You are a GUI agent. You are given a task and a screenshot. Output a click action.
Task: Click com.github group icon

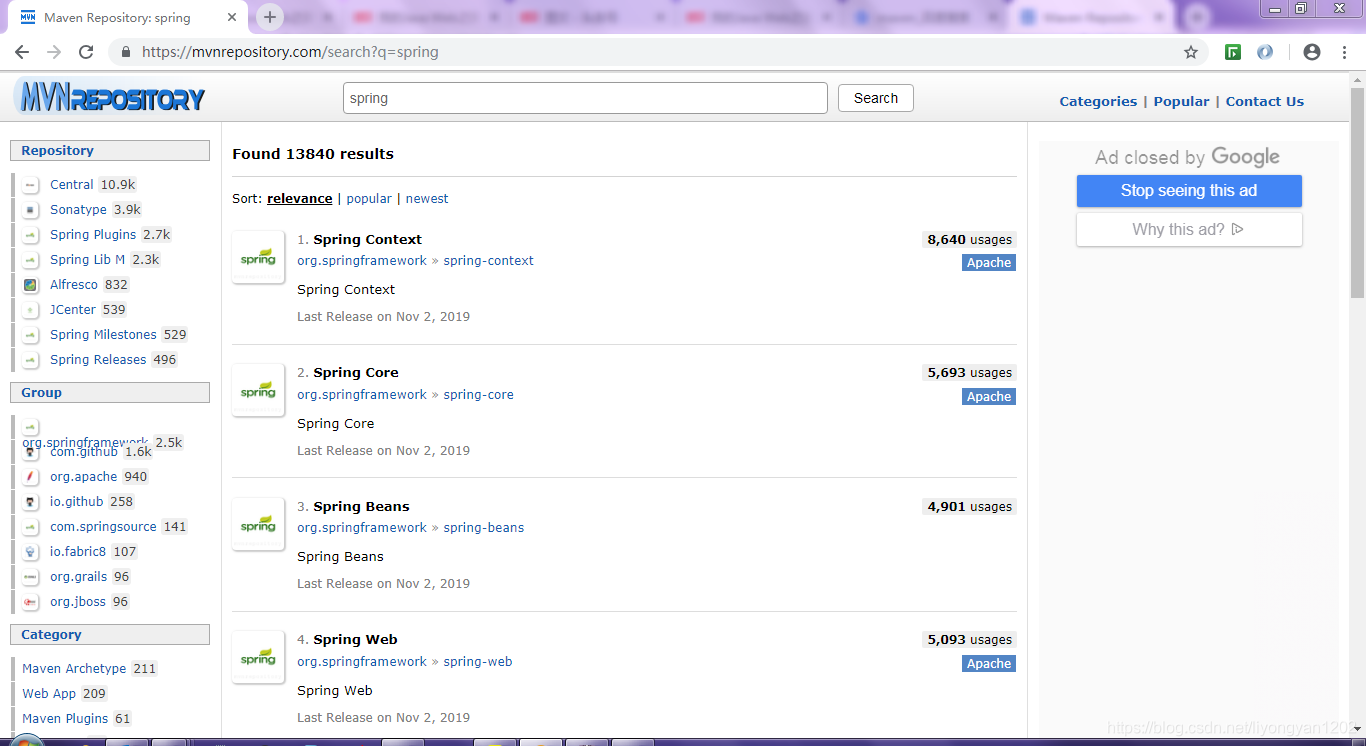pyautogui.click(x=31, y=452)
